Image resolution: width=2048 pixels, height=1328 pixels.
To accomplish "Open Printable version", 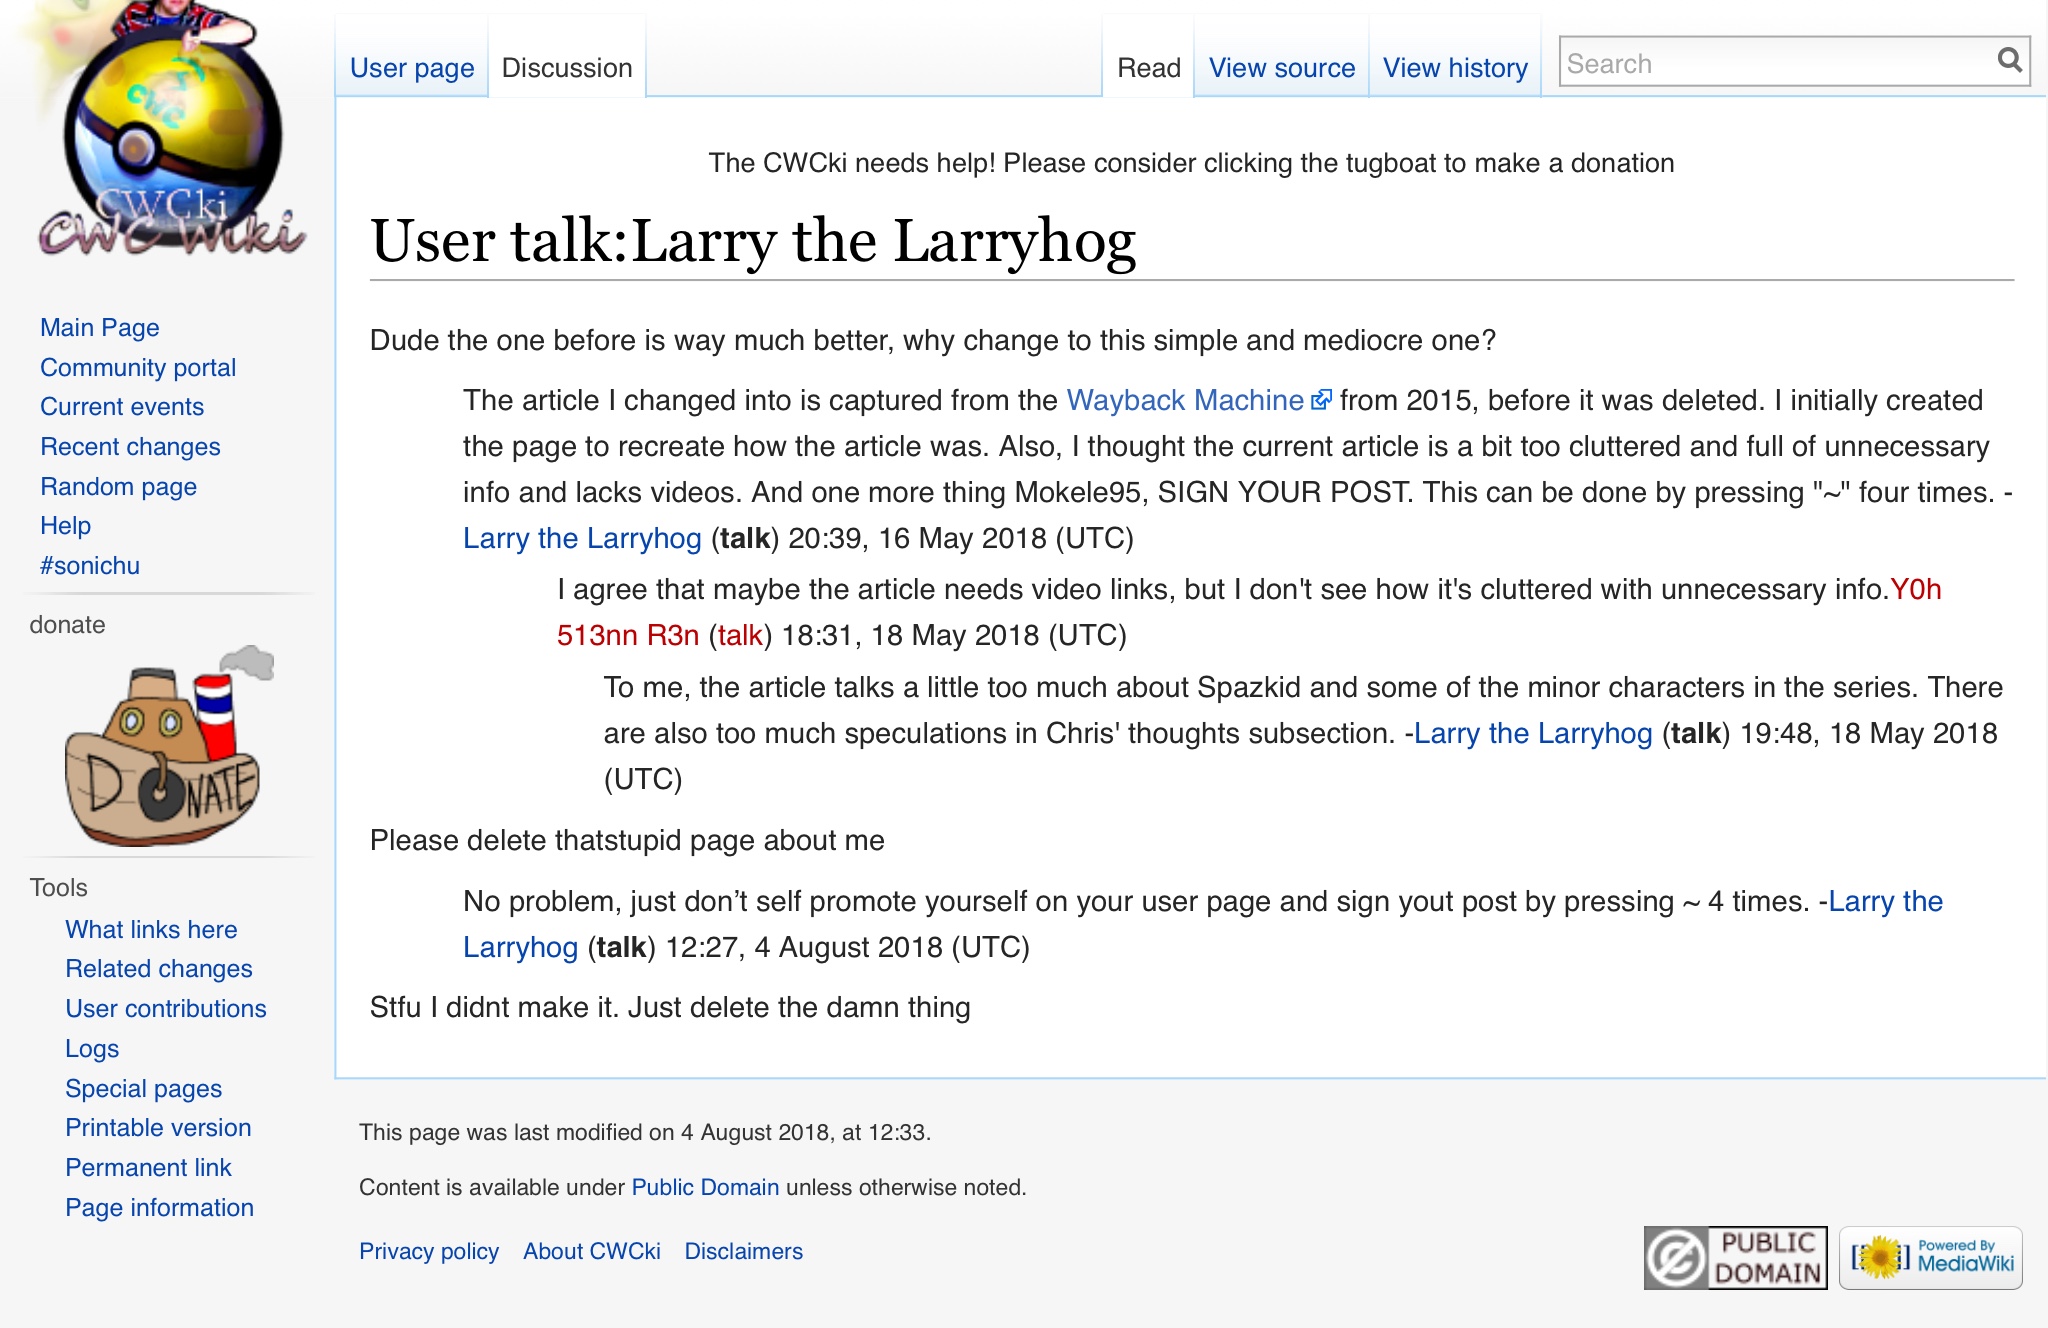I will pos(158,1128).
